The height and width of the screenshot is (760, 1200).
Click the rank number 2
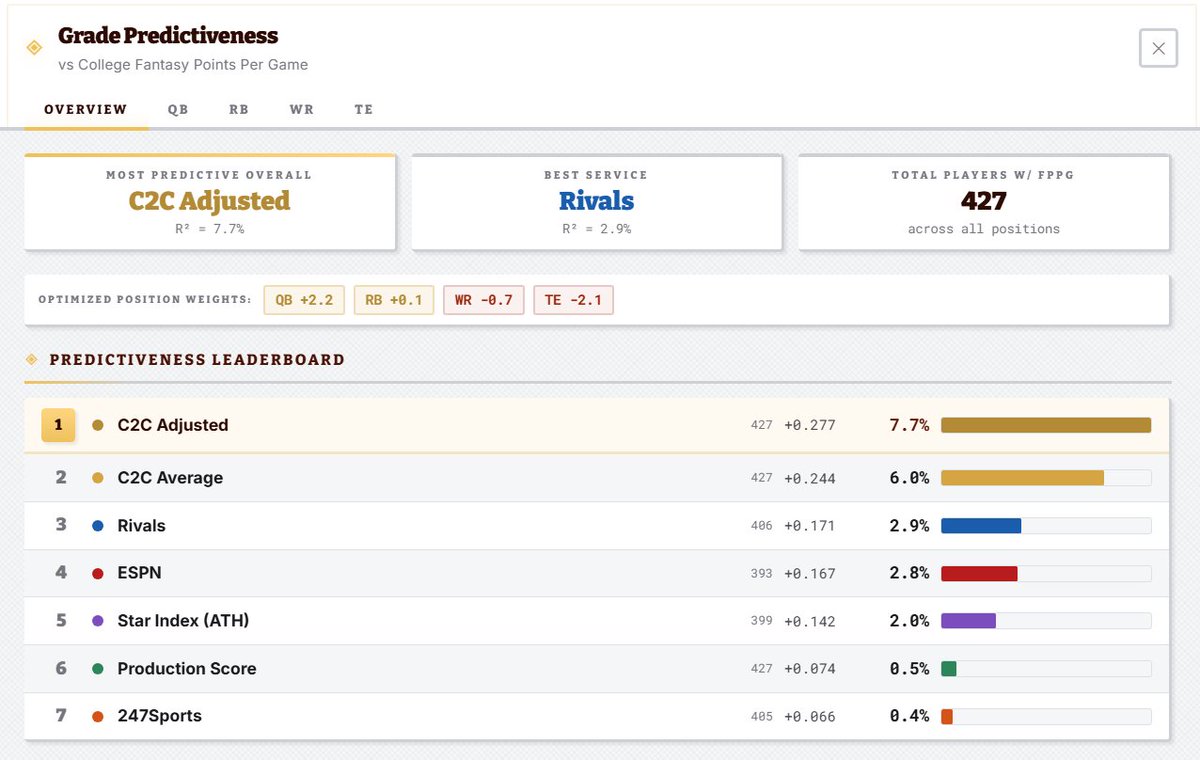[61, 478]
